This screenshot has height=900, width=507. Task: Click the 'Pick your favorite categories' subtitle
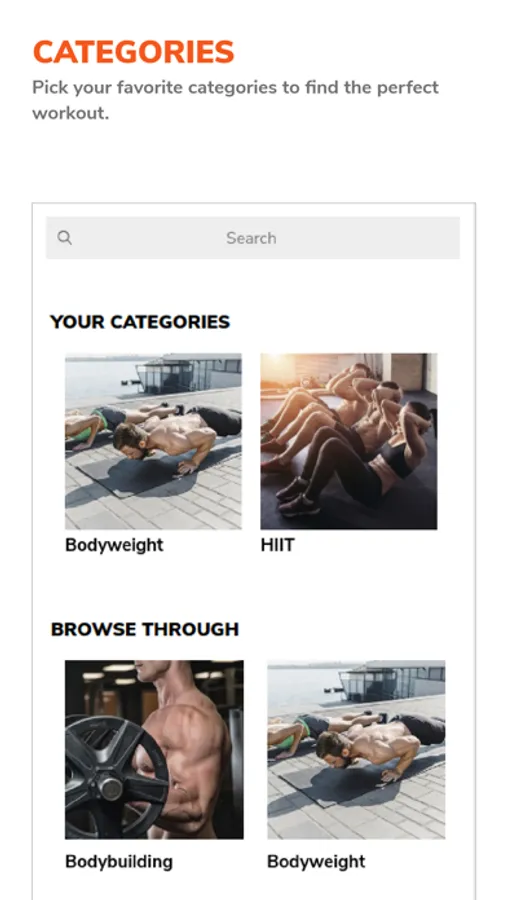[x=235, y=100]
